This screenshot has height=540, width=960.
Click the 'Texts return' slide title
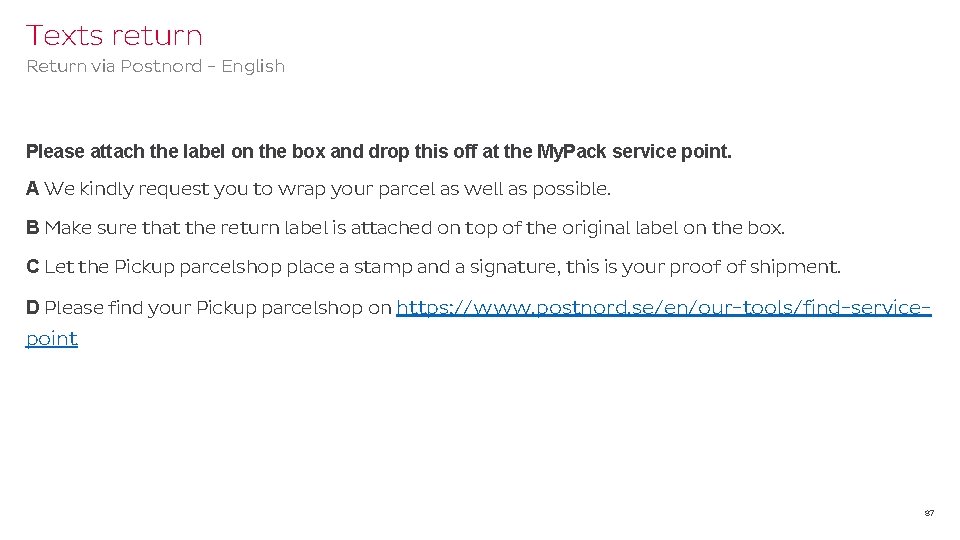114,35
